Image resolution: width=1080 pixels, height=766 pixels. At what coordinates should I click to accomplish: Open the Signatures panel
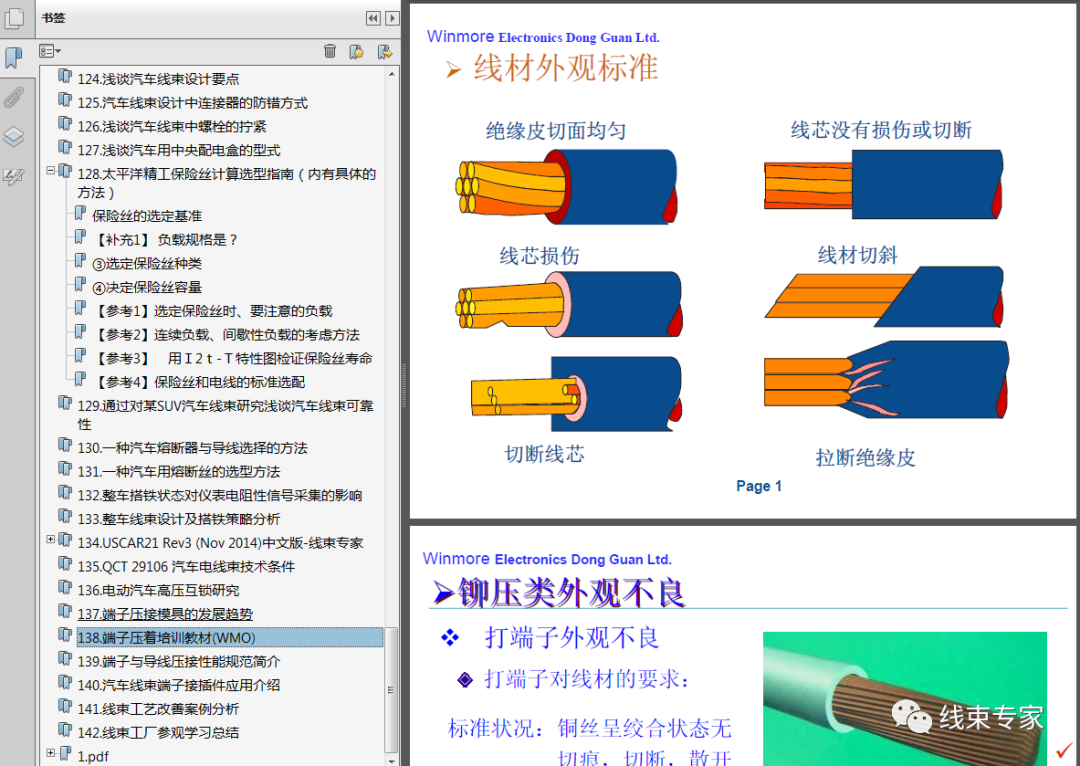point(14,177)
